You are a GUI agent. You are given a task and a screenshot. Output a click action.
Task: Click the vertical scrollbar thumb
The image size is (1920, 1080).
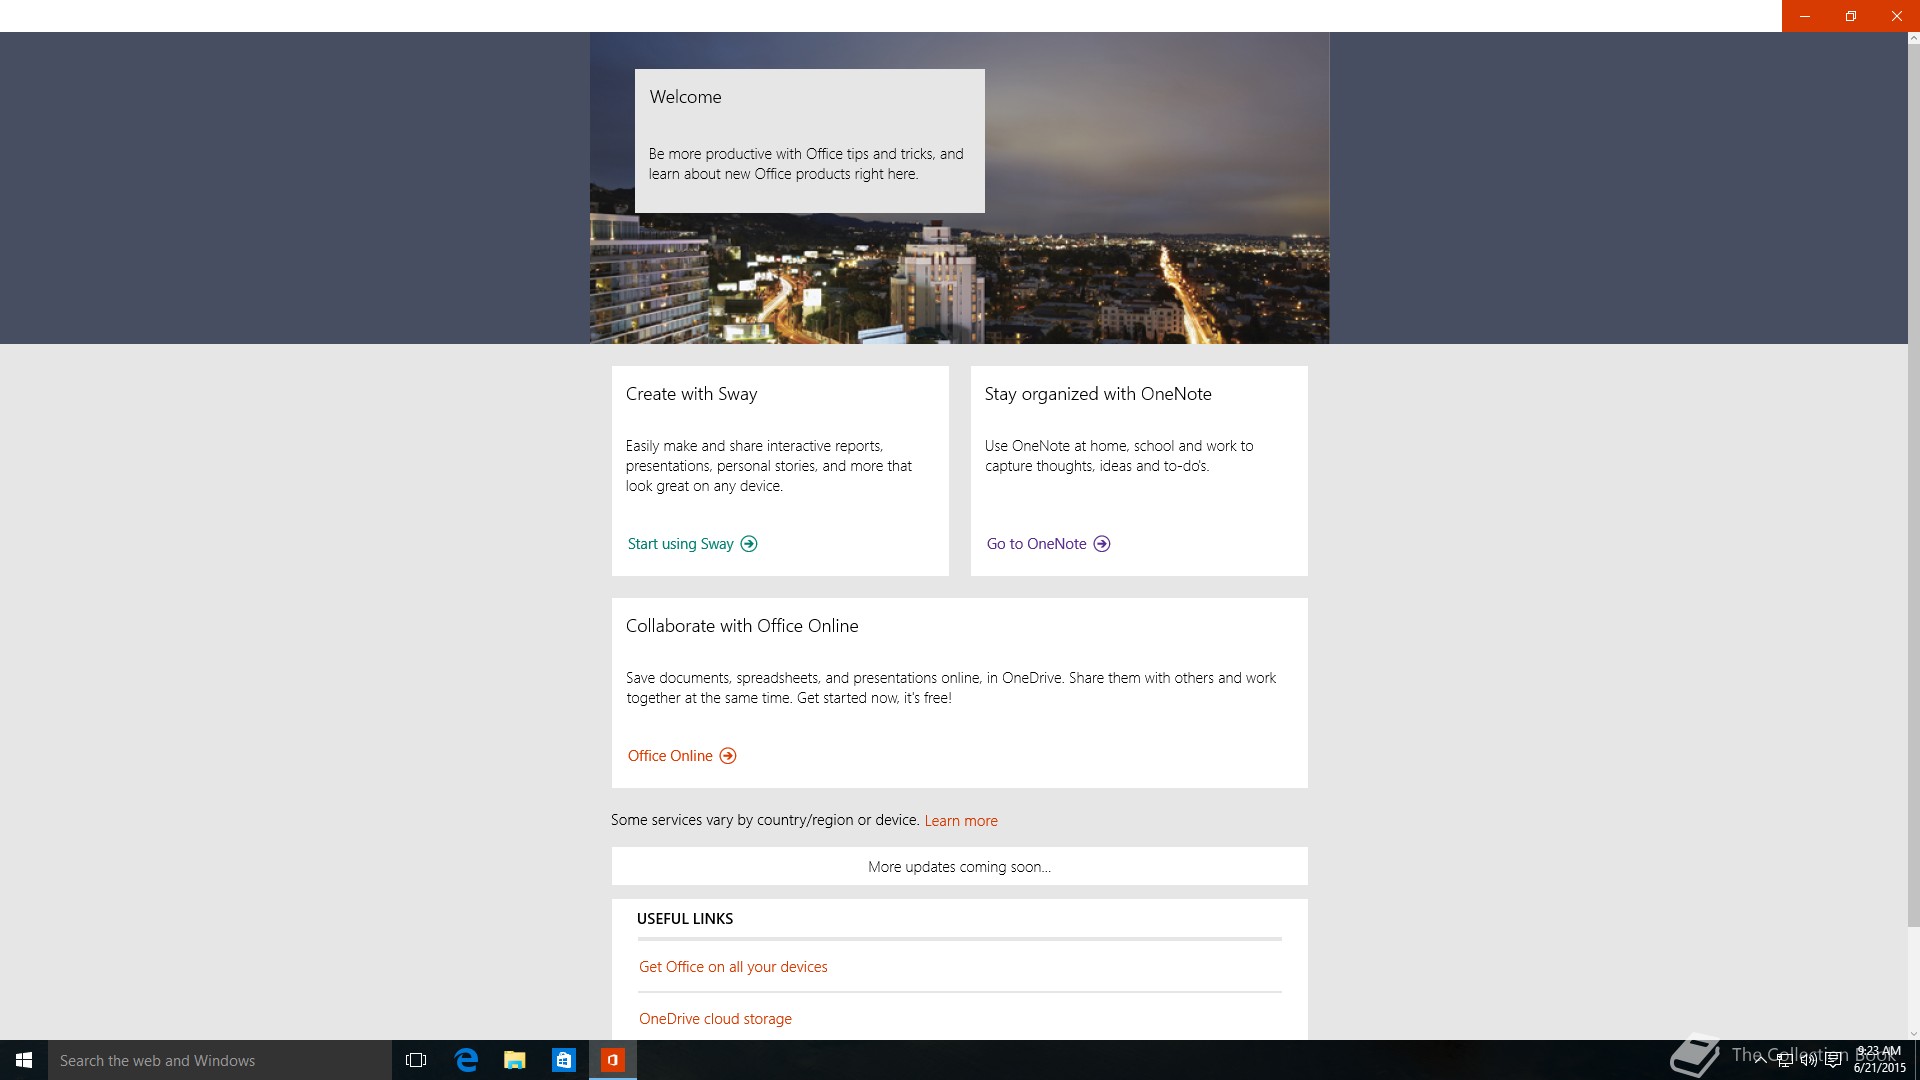(1914, 486)
